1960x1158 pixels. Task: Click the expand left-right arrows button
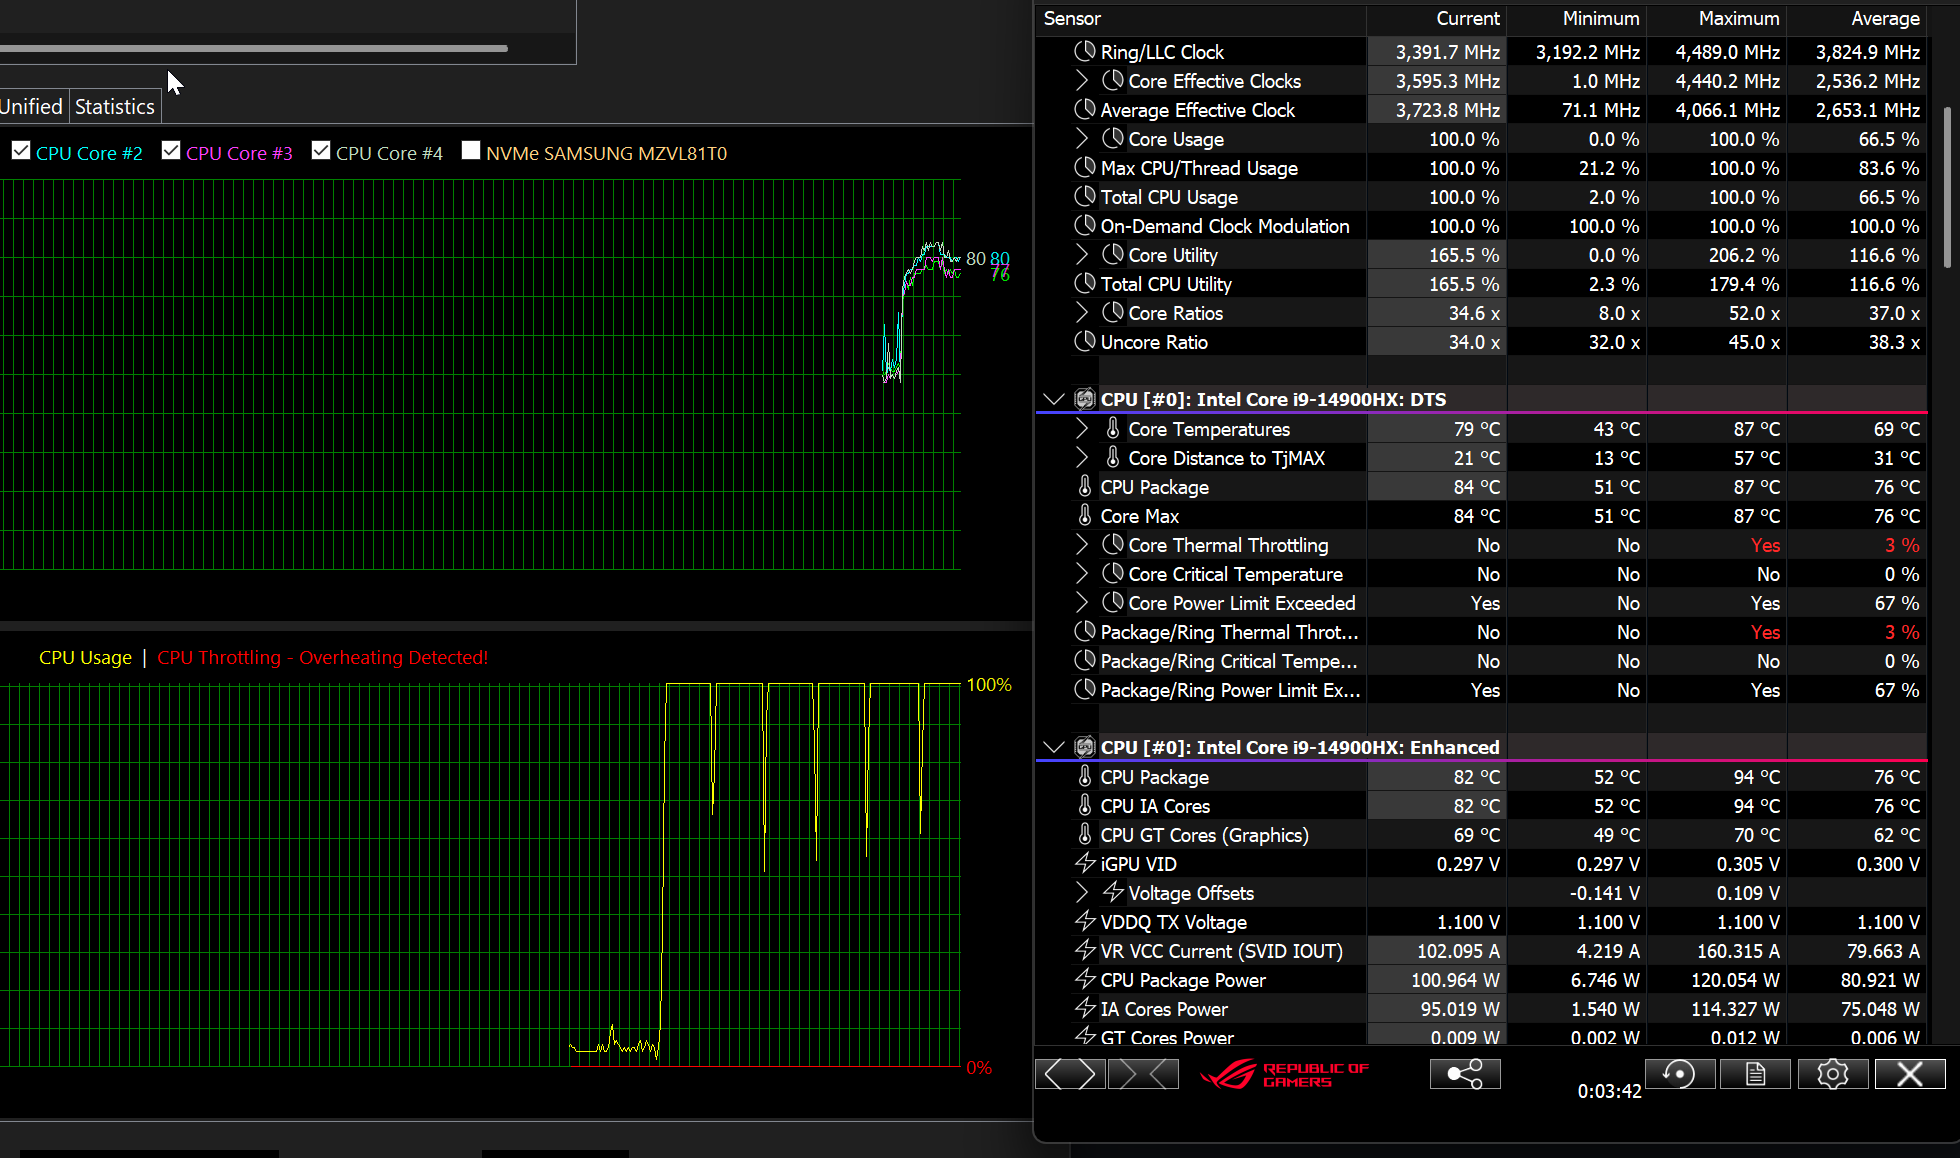tap(1070, 1074)
